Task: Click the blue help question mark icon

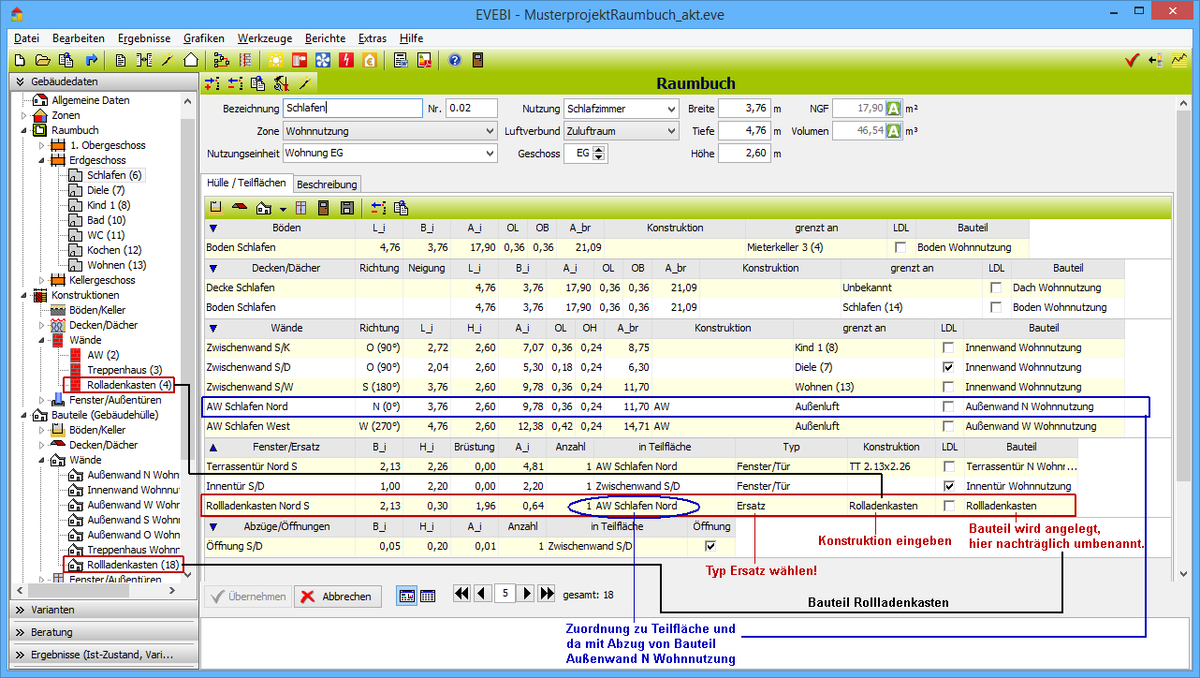Action: 455,60
